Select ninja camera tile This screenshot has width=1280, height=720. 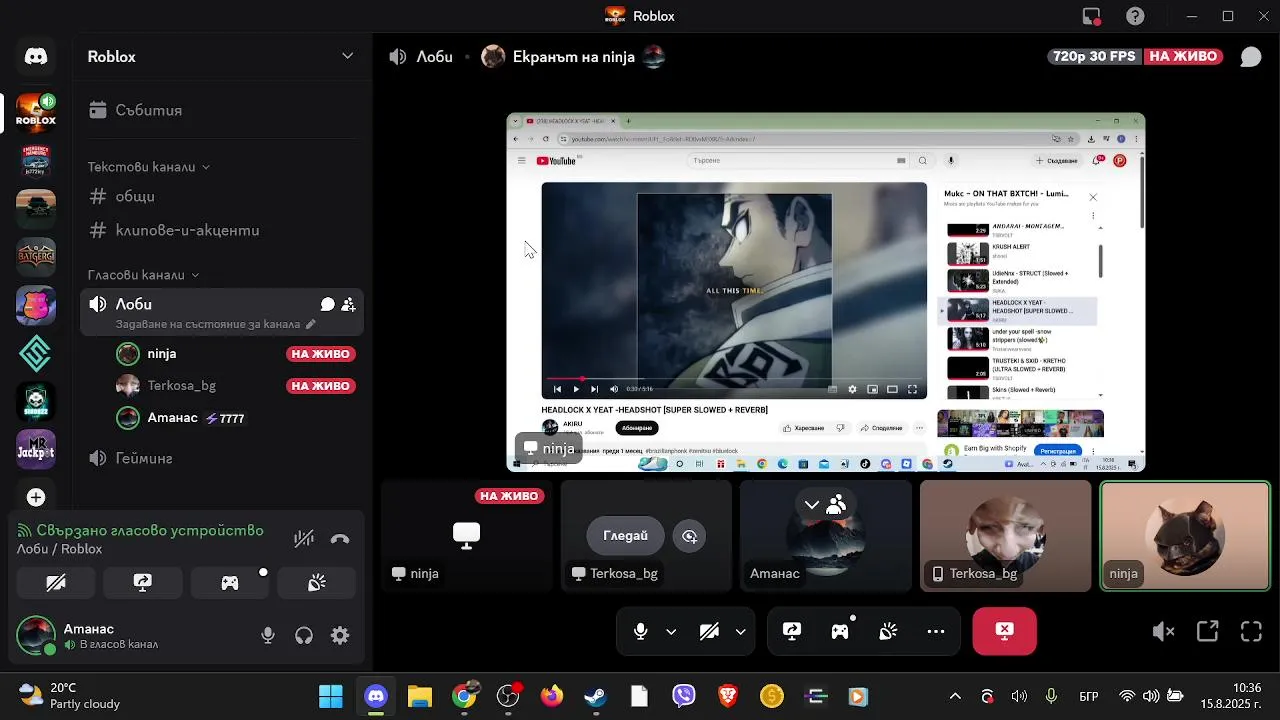click(1185, 536)
